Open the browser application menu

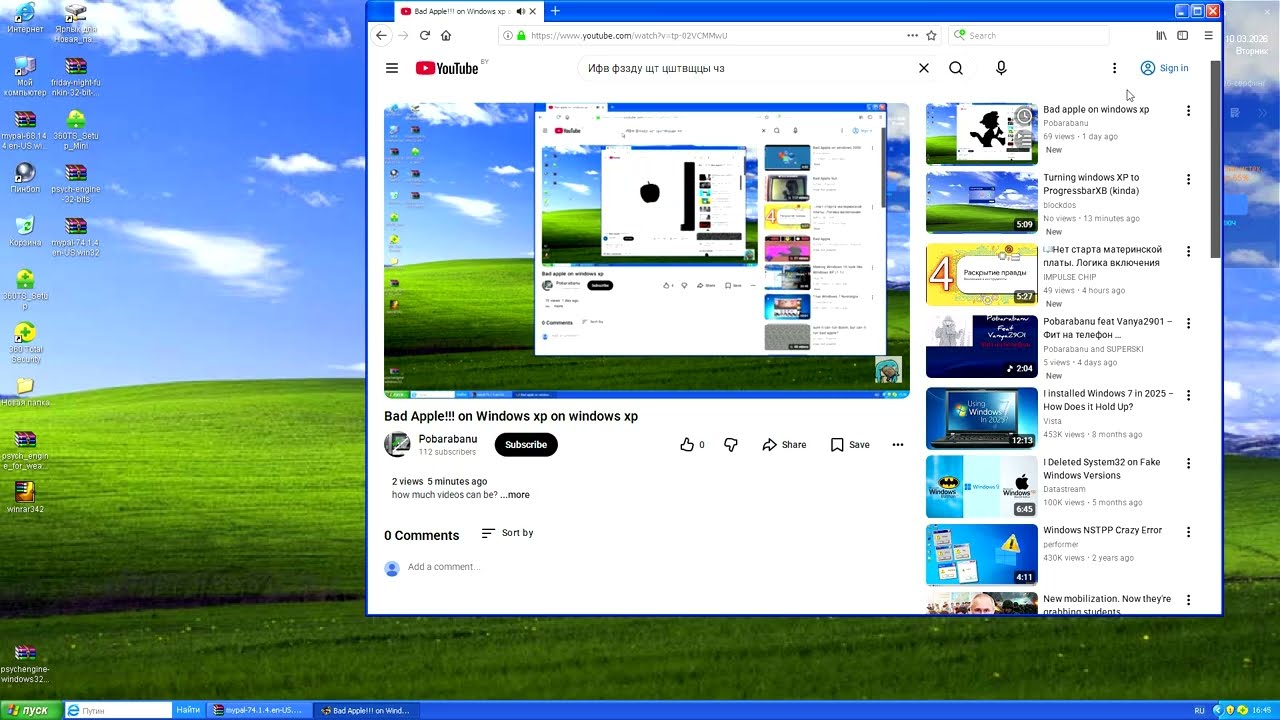pyautogui.click(x=1208, y=35)
